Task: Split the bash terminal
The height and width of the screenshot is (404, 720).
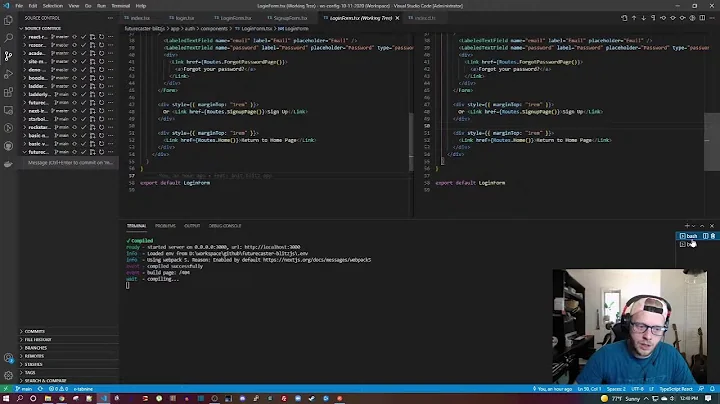Action: pos(705,236)
